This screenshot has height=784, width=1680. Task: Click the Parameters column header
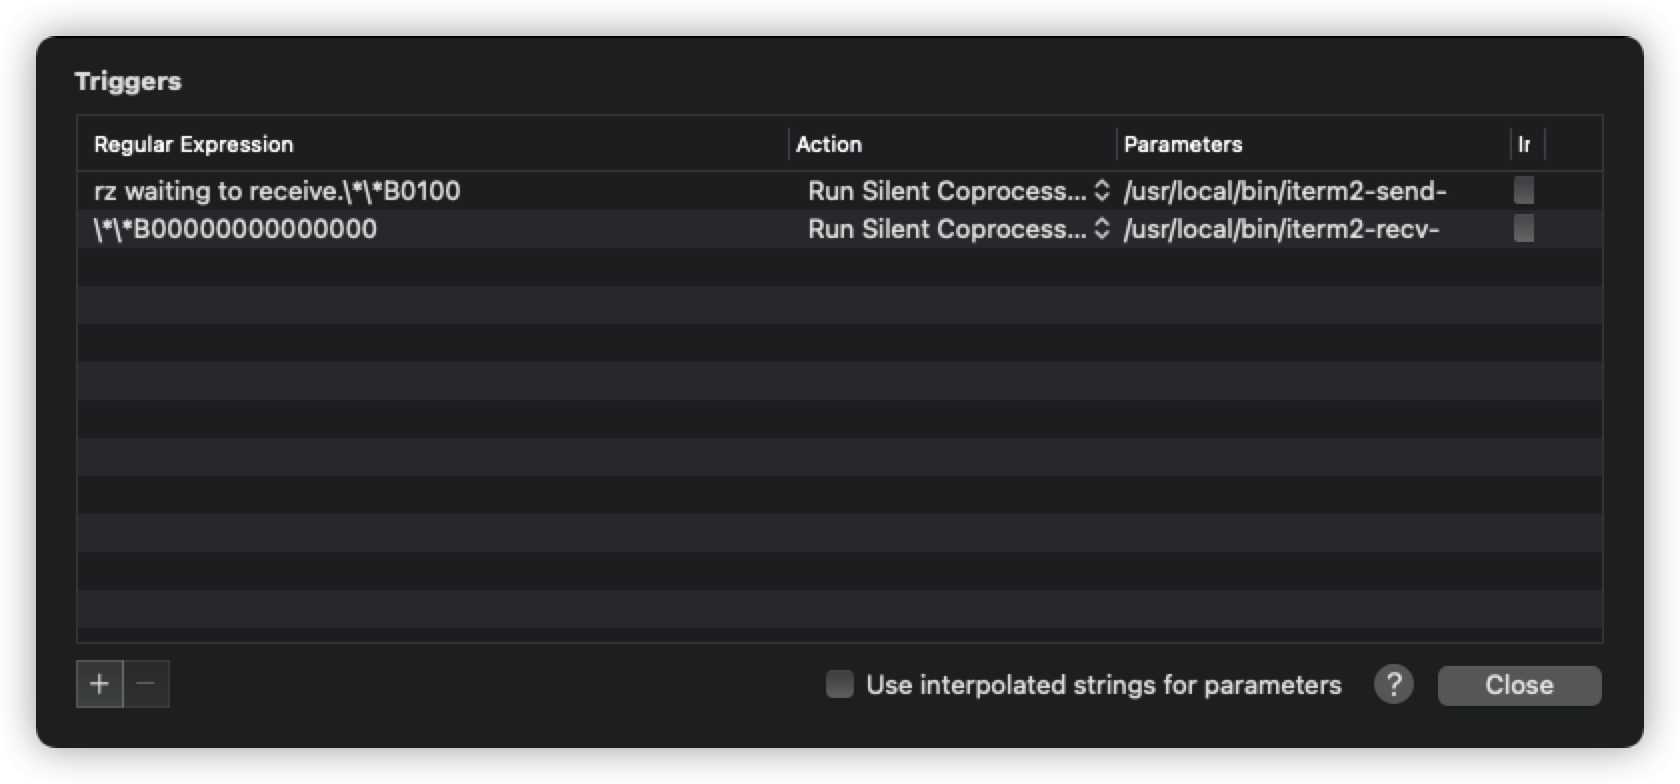coord(1182,144)
